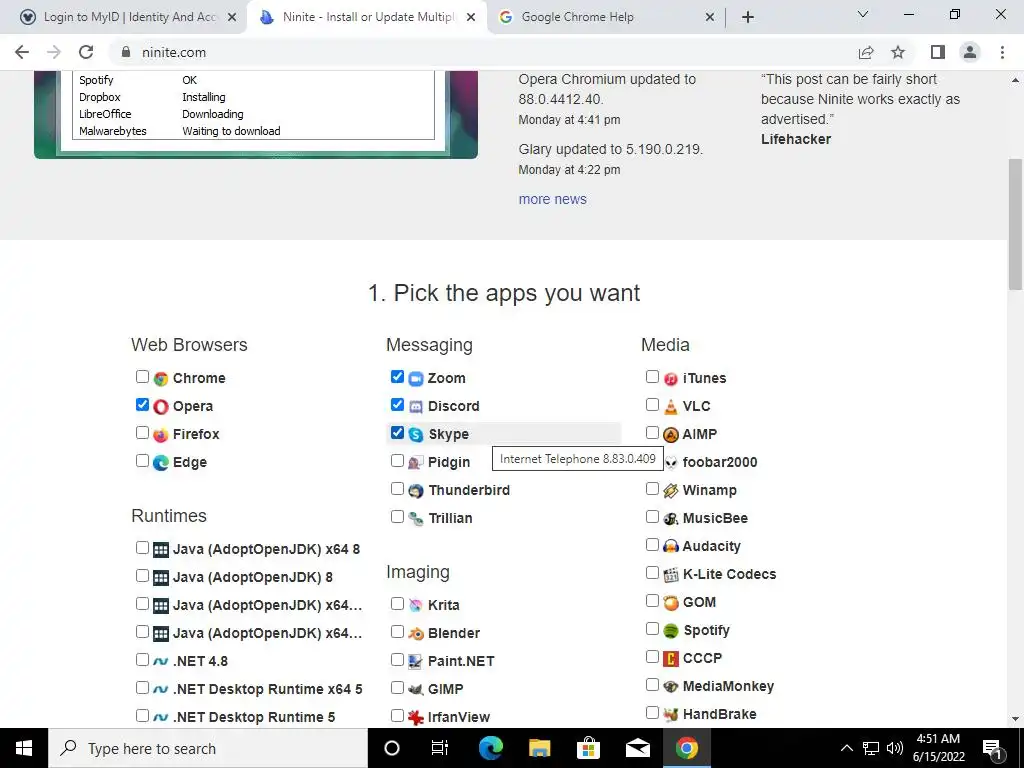Uncheck the Opera checkbox
The width and height of the screenshot is (1024, 768).
click(142, 405)
